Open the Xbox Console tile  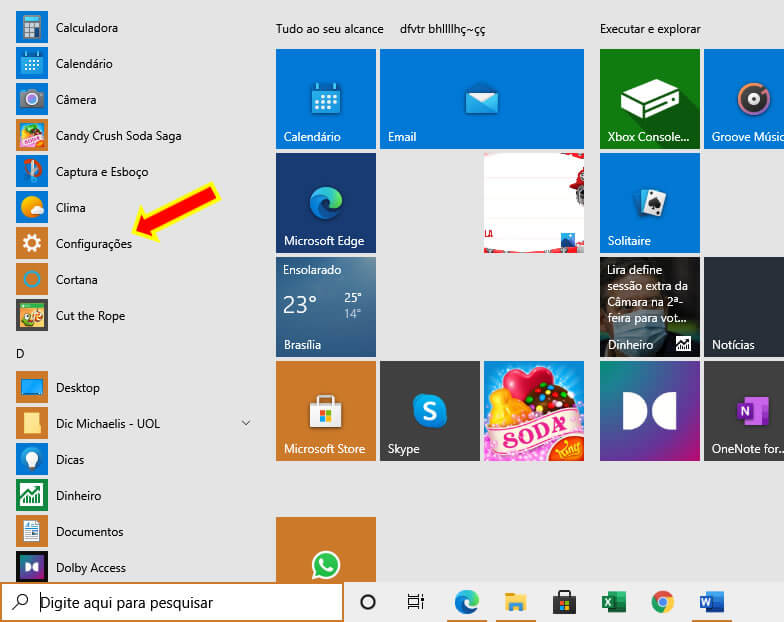[650, 98]
